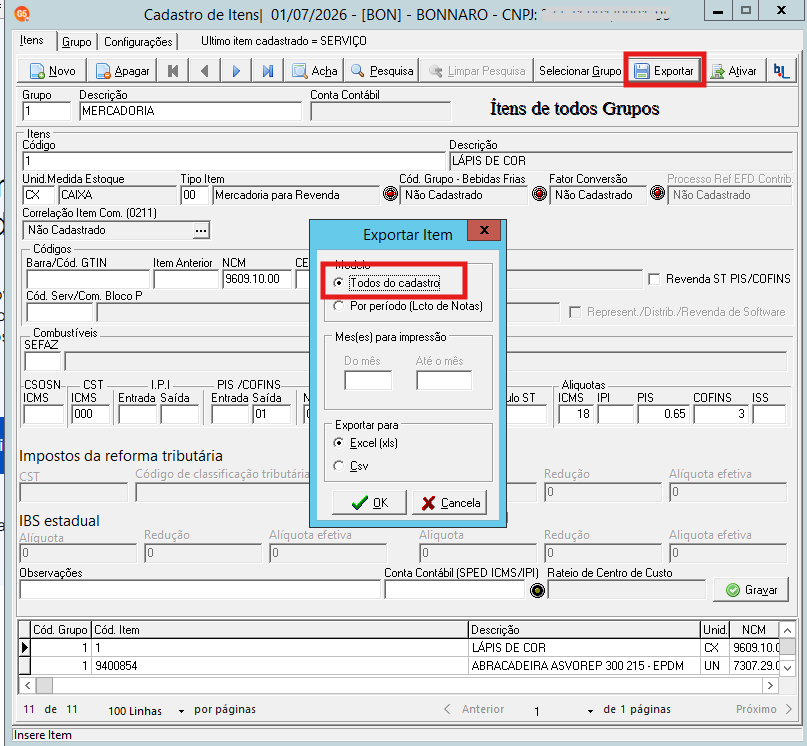Click the Exportar toolbar button

coord(664,71)
